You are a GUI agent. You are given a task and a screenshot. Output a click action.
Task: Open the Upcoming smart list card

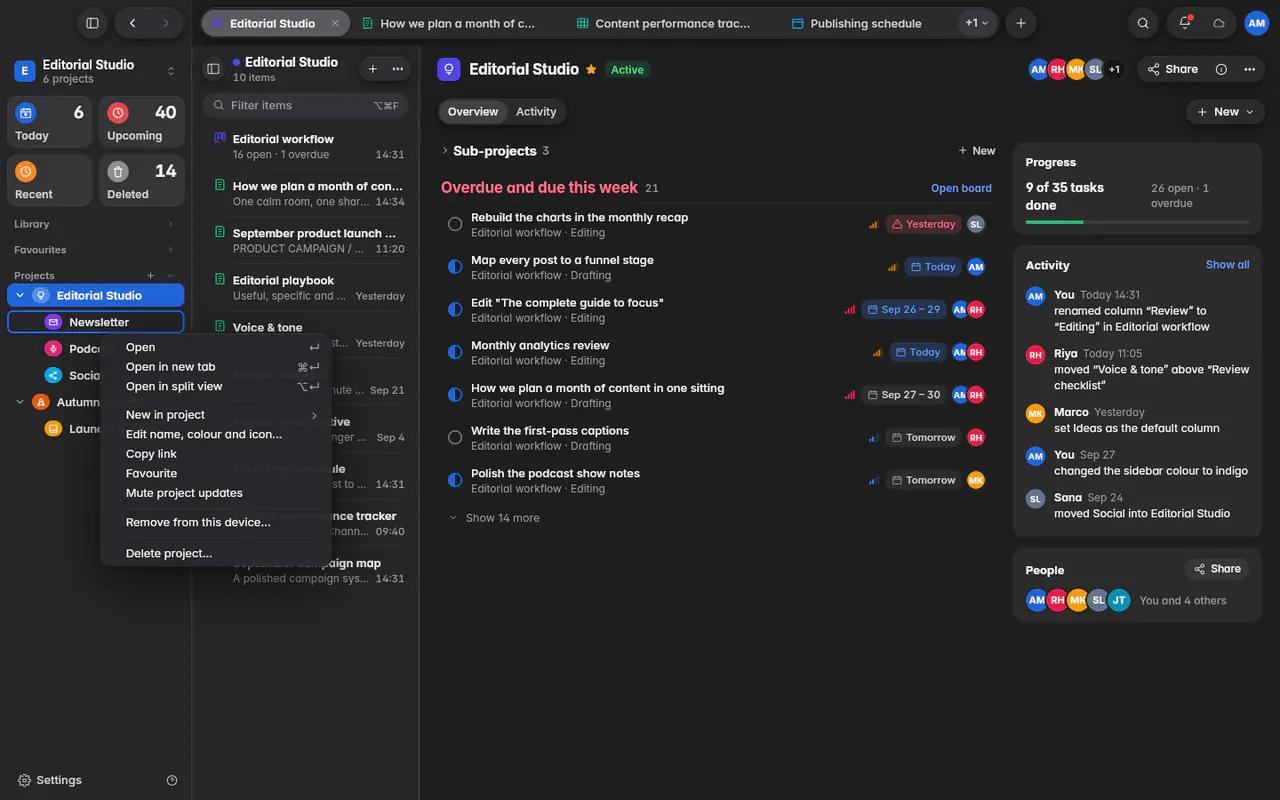click(x=141, y=122)
